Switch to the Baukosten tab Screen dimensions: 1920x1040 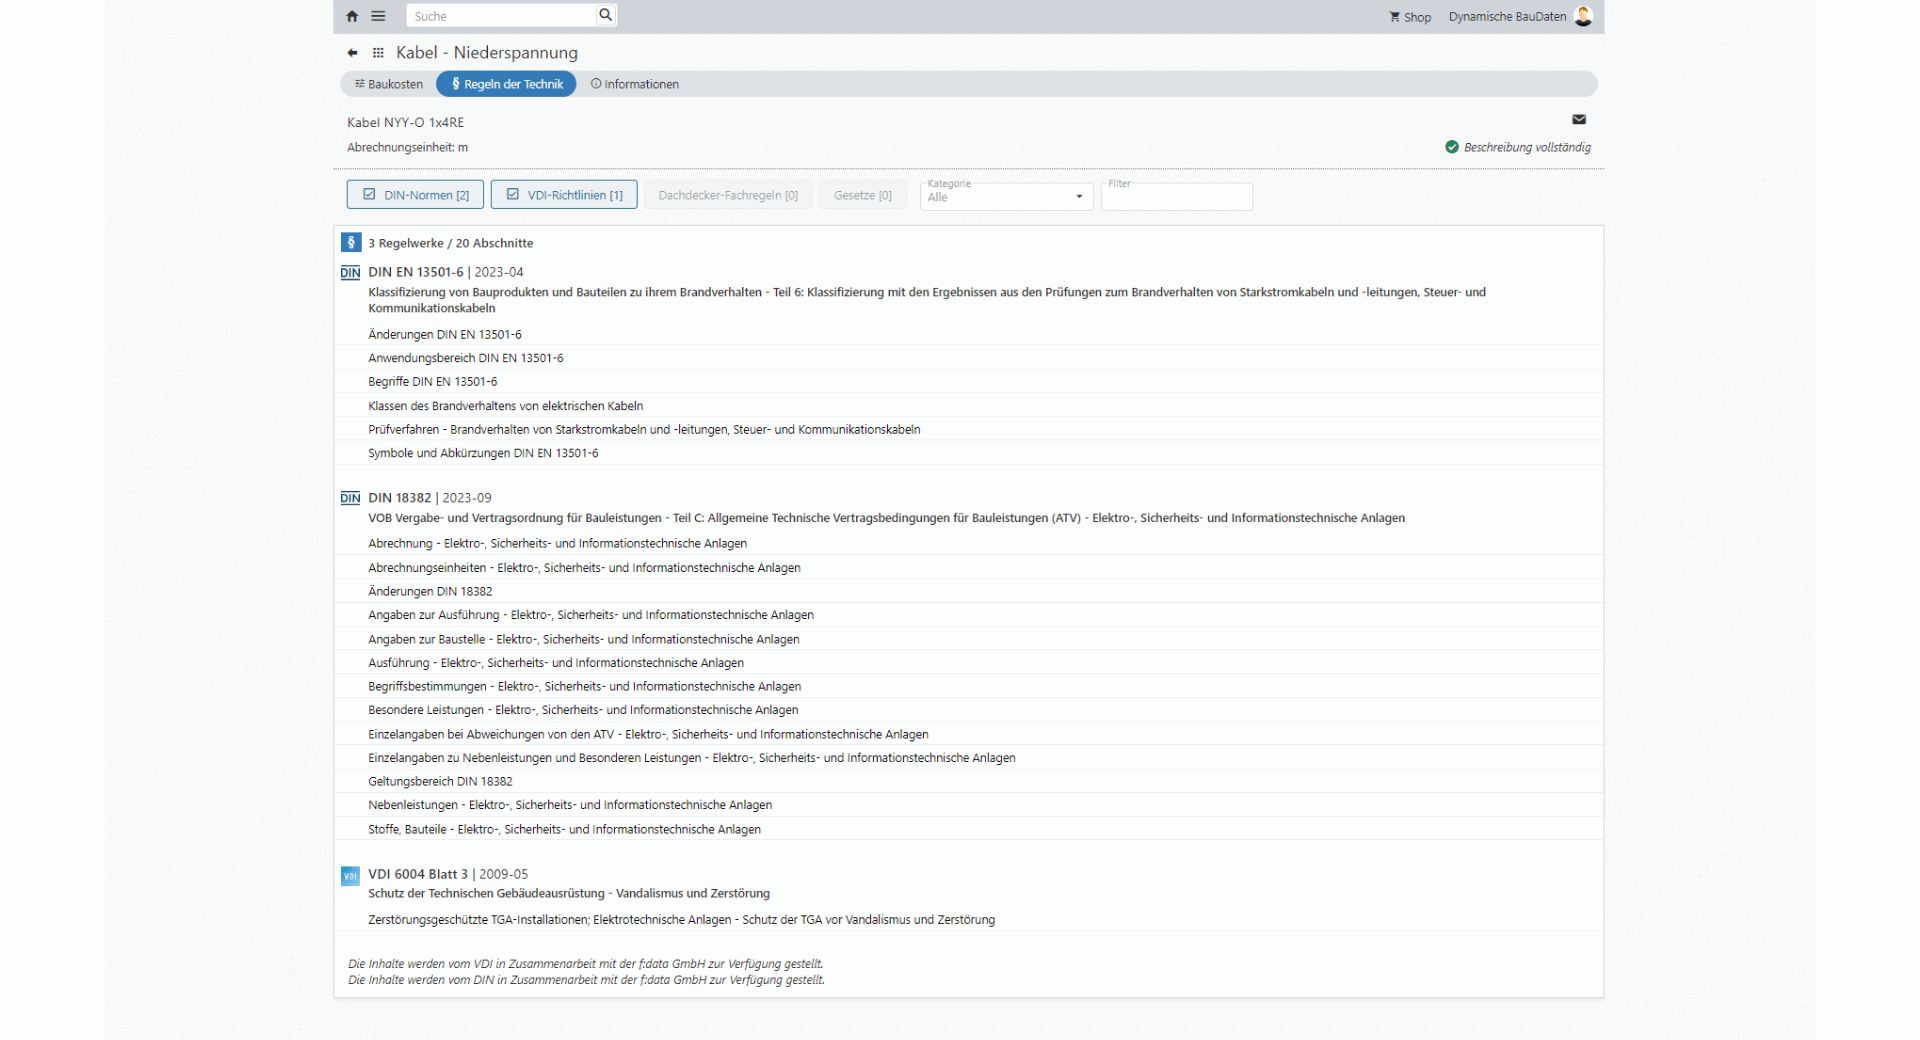(389, 84)
